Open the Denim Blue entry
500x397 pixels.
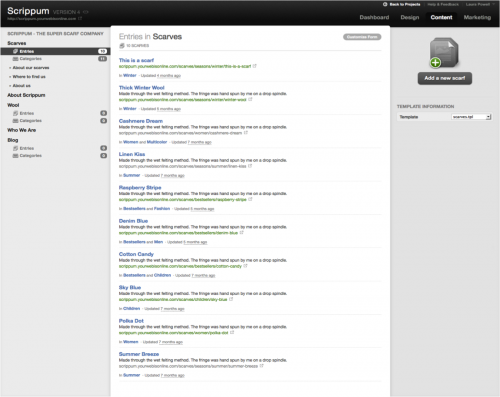coord(133,221)
